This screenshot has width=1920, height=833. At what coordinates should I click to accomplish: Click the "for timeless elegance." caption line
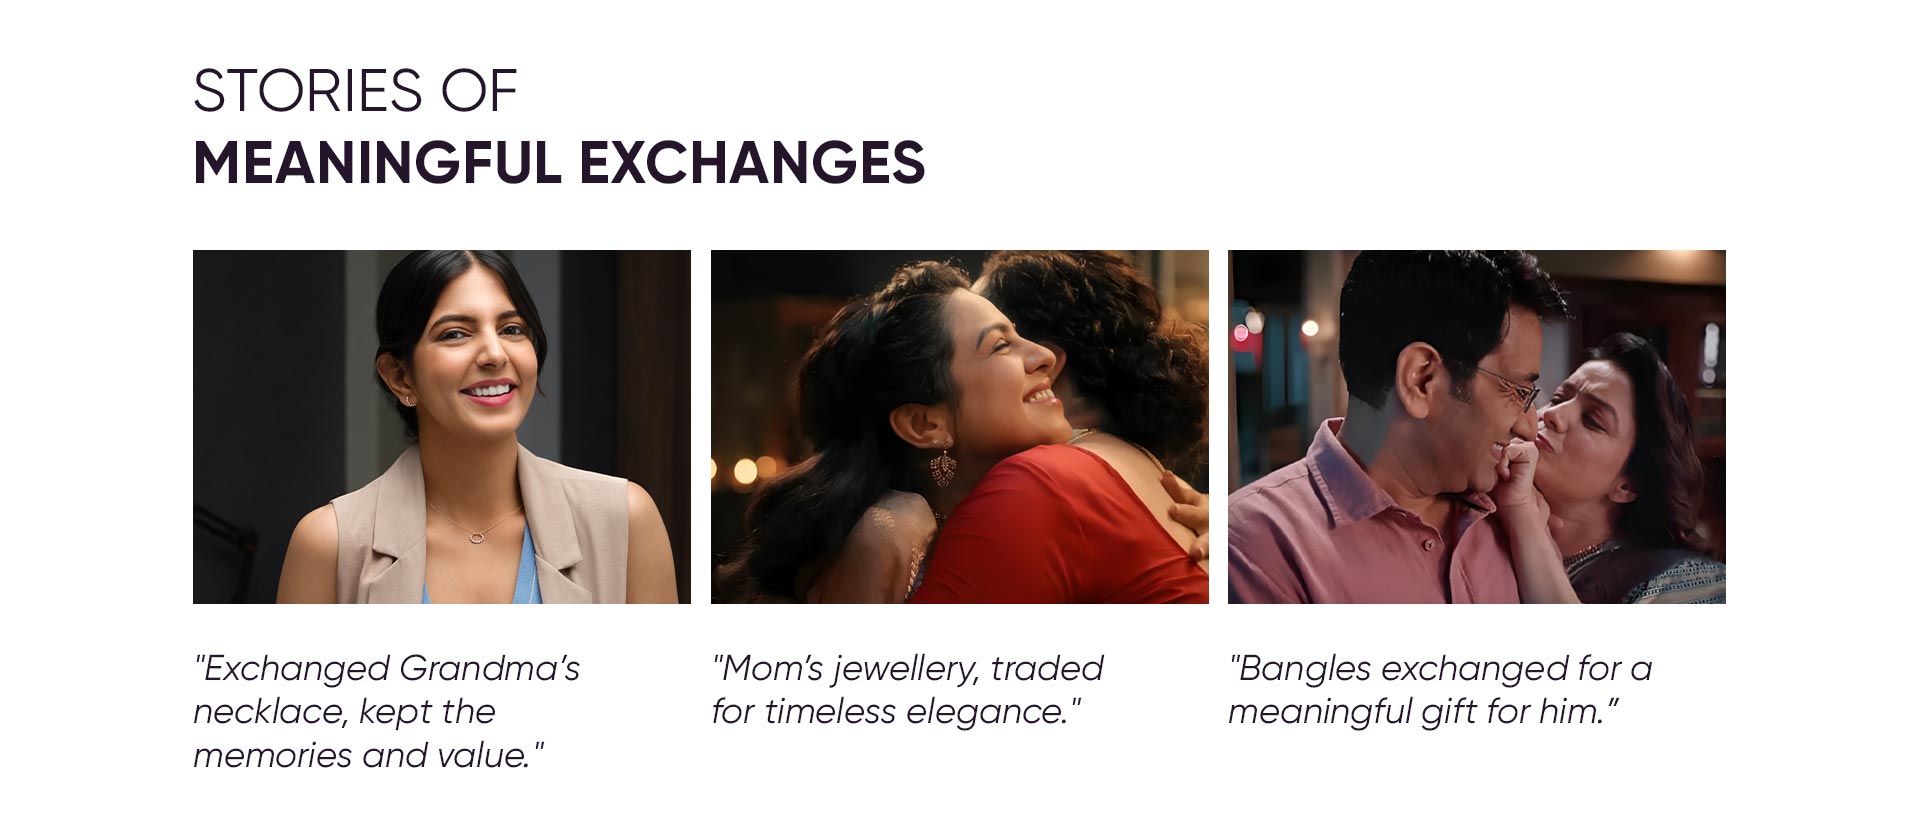click(896, 712)
